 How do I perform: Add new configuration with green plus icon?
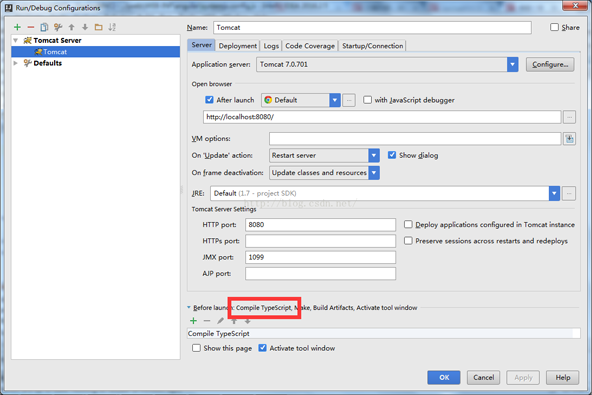click(17, 27)
